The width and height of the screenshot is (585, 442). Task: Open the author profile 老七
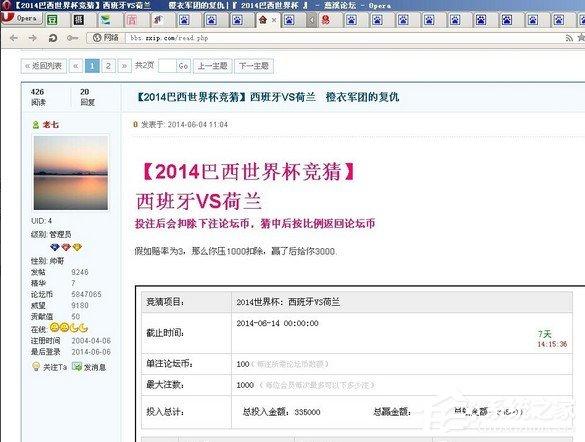tap(50, 125)
